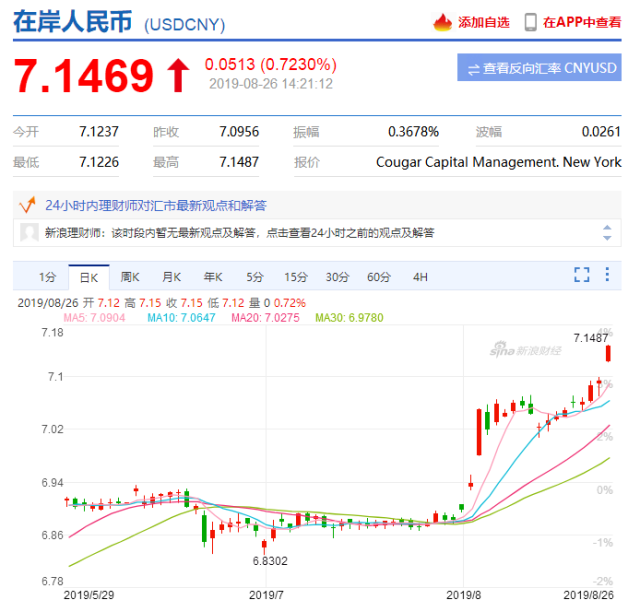The width and height of the screenshot is (640, 600).
Task: Switch chart to 周K weekly candles
Action: pos(130,276)
